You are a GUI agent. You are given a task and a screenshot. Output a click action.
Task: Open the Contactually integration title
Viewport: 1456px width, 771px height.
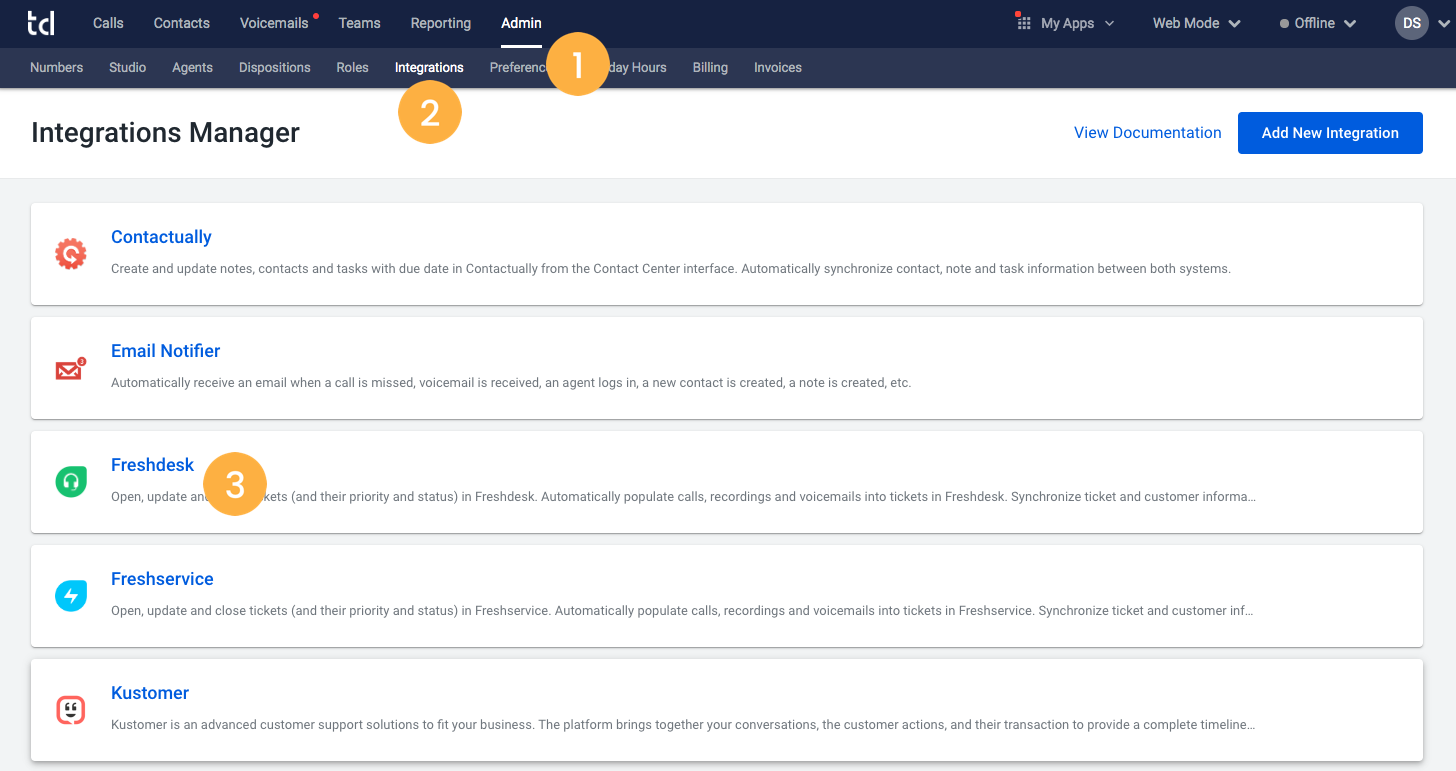point(161,237)
